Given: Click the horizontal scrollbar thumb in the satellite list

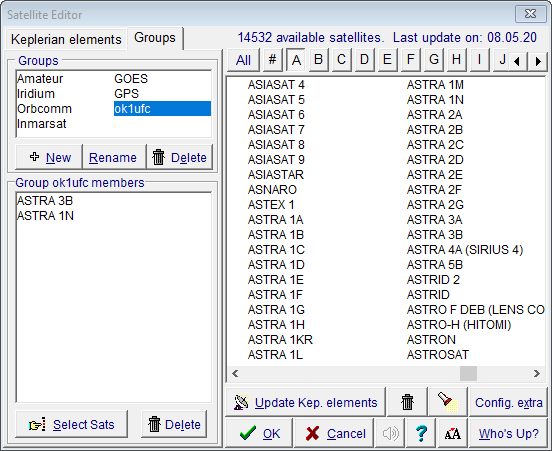Looking at the screenshot, I should (x=468, y=374).
